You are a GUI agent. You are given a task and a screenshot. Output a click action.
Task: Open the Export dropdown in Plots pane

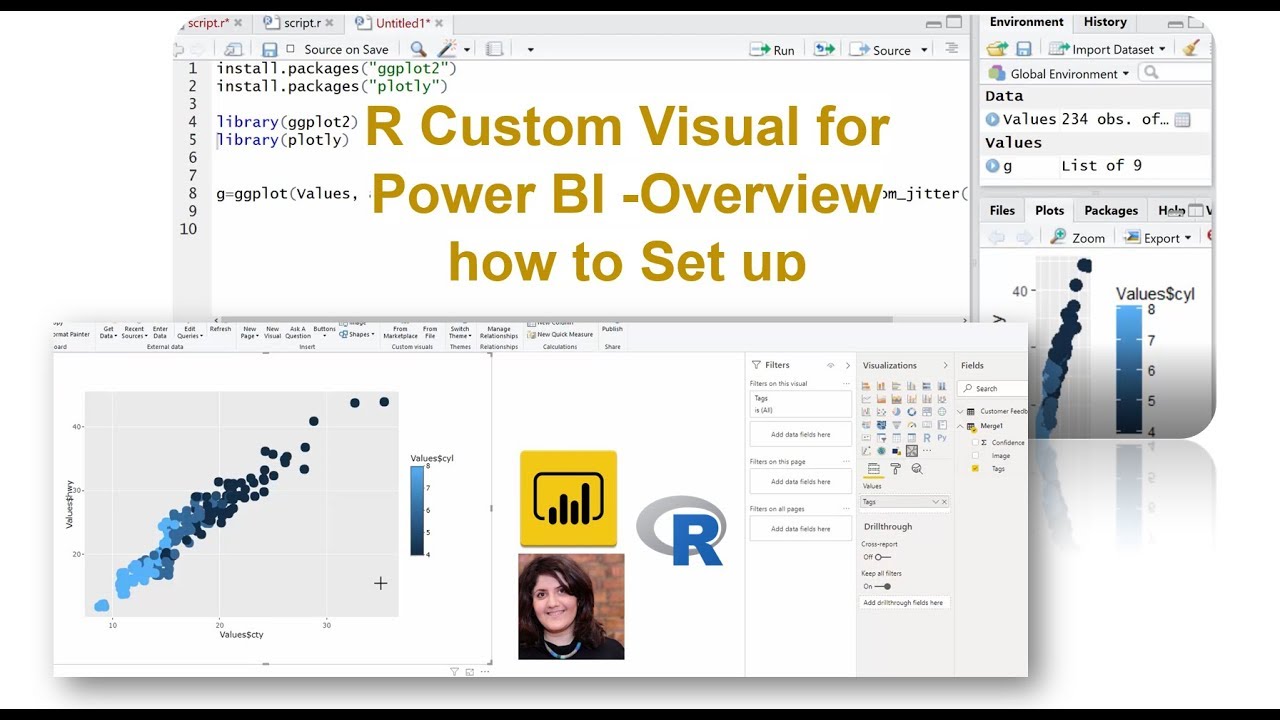[1159, 238]
